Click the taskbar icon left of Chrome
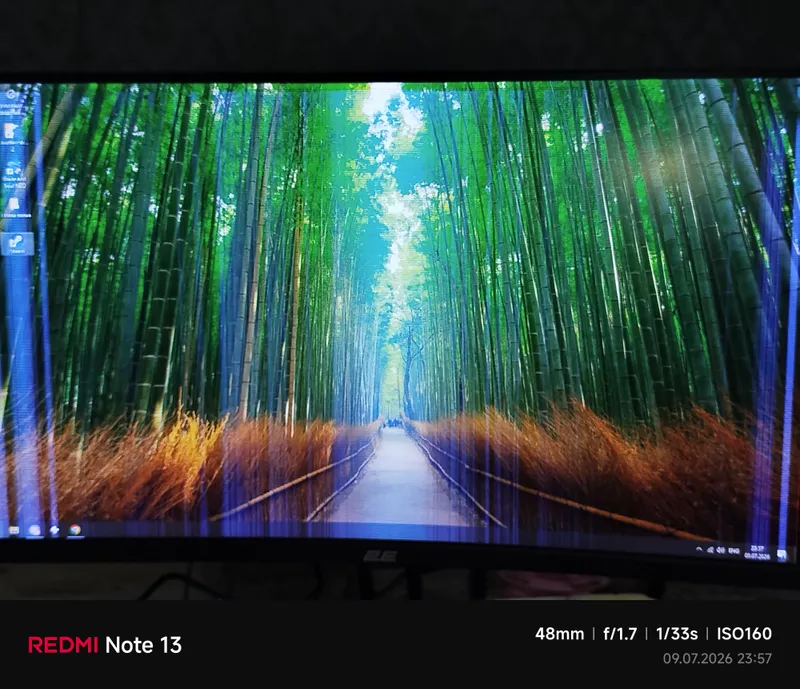 click(x=54, y=530)
